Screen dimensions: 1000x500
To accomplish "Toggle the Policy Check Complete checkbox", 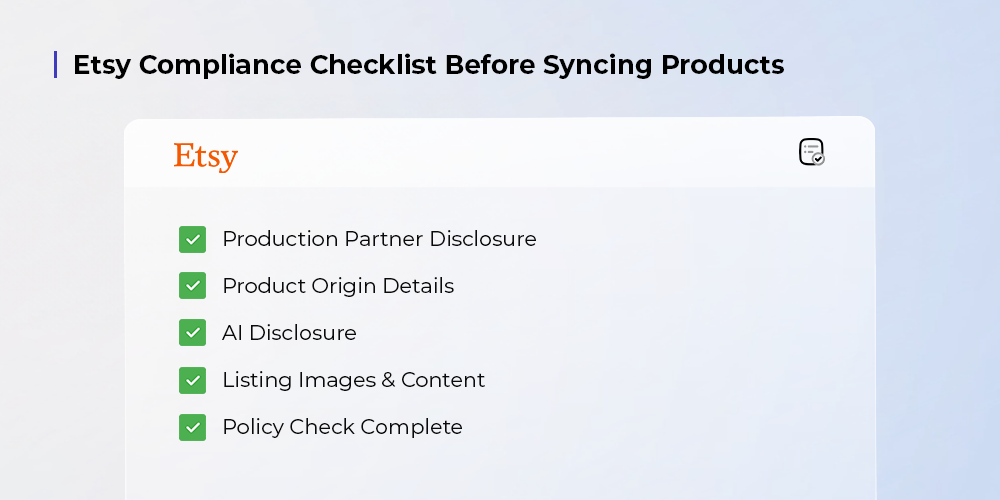I will pyautogui.click(x=192, y=427).
